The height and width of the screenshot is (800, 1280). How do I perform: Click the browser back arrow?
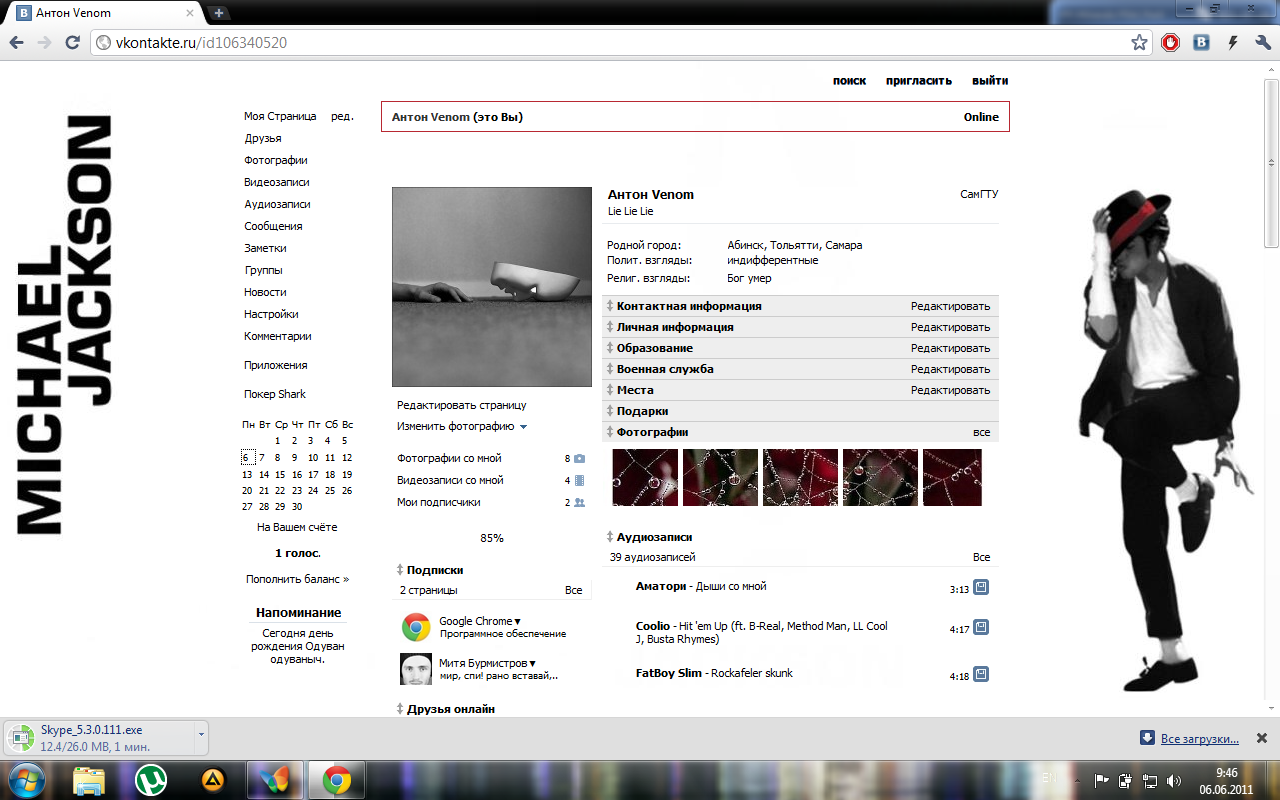click(x=16, y=43)
